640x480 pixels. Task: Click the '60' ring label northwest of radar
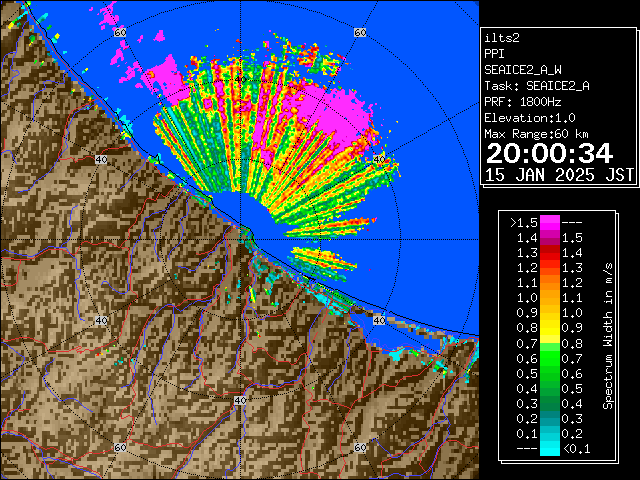coord(120,33)
